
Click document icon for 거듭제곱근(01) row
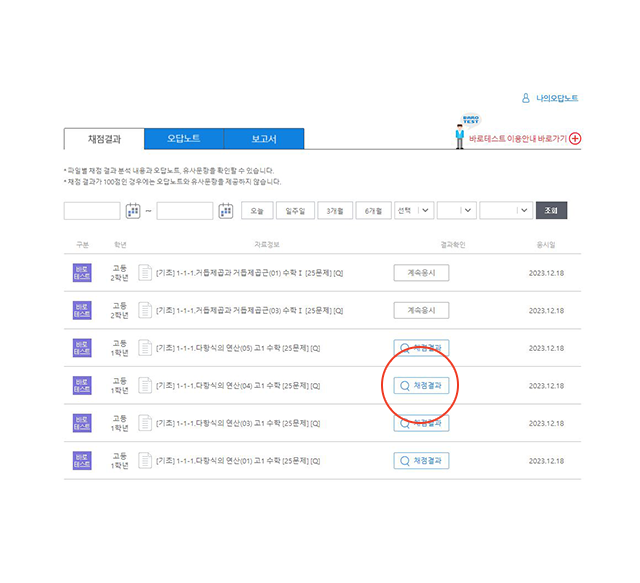tap(145, 273)
